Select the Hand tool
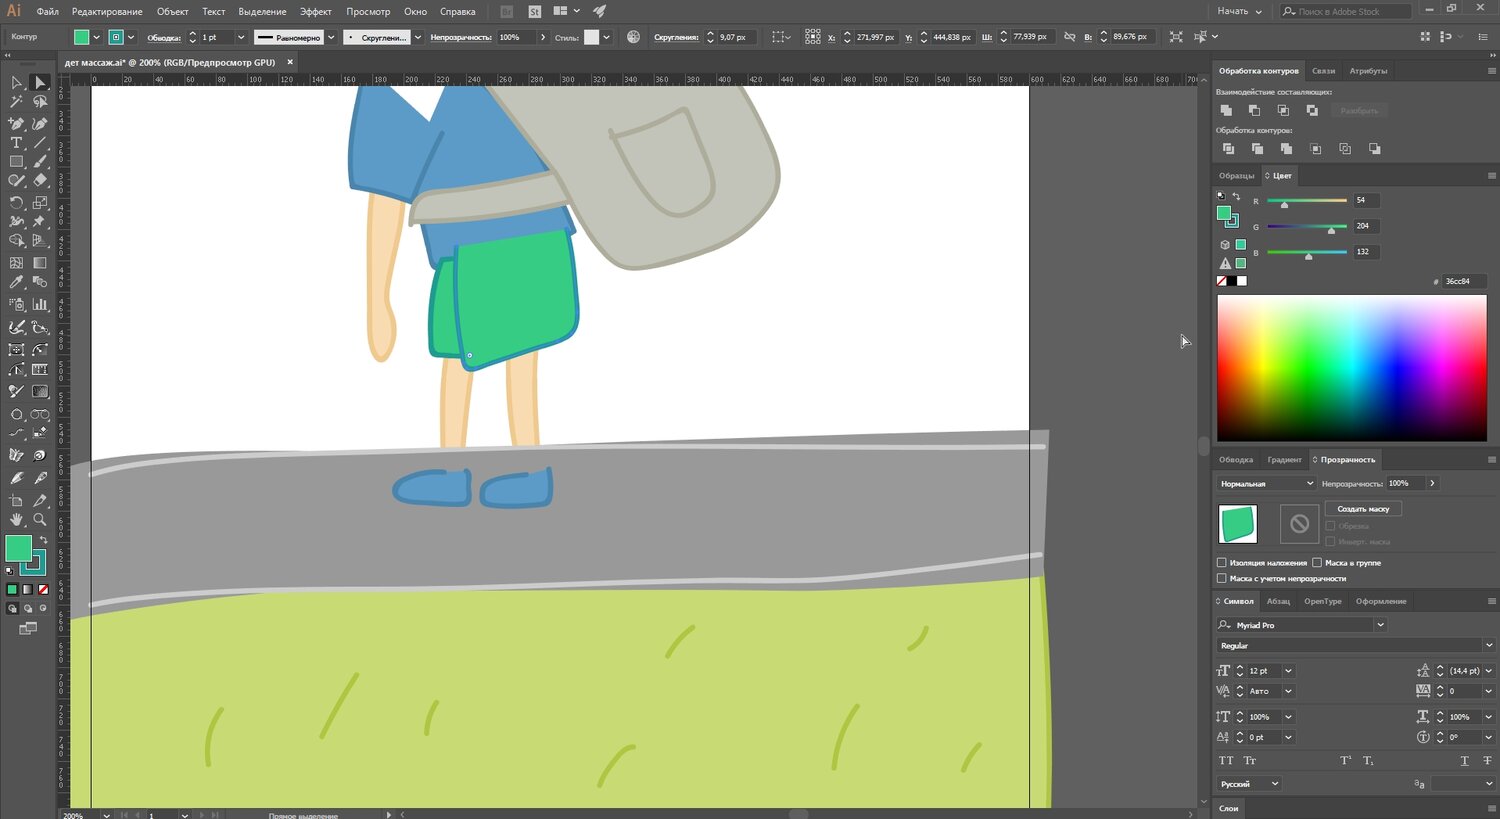Screen dimensions: 1500x819 coord(16,520)
